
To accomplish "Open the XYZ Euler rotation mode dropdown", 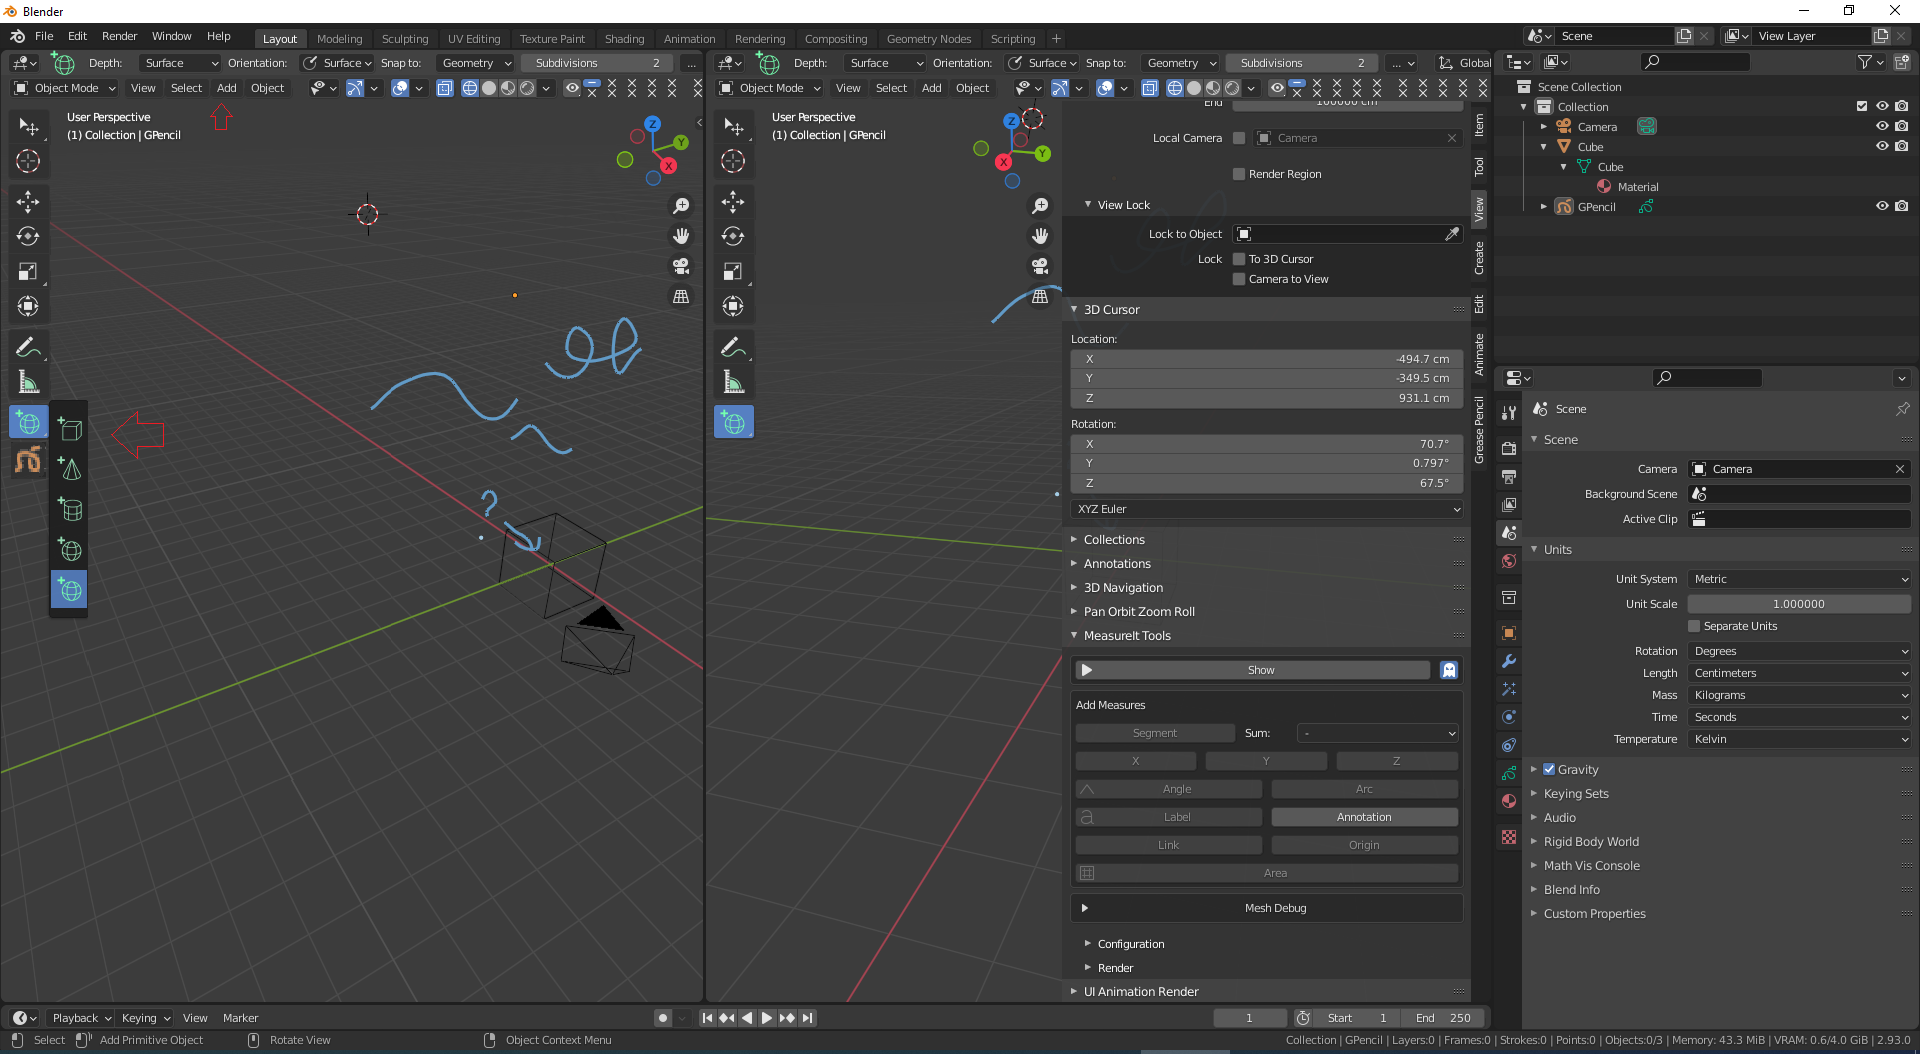I will (x=1267, y=509).
